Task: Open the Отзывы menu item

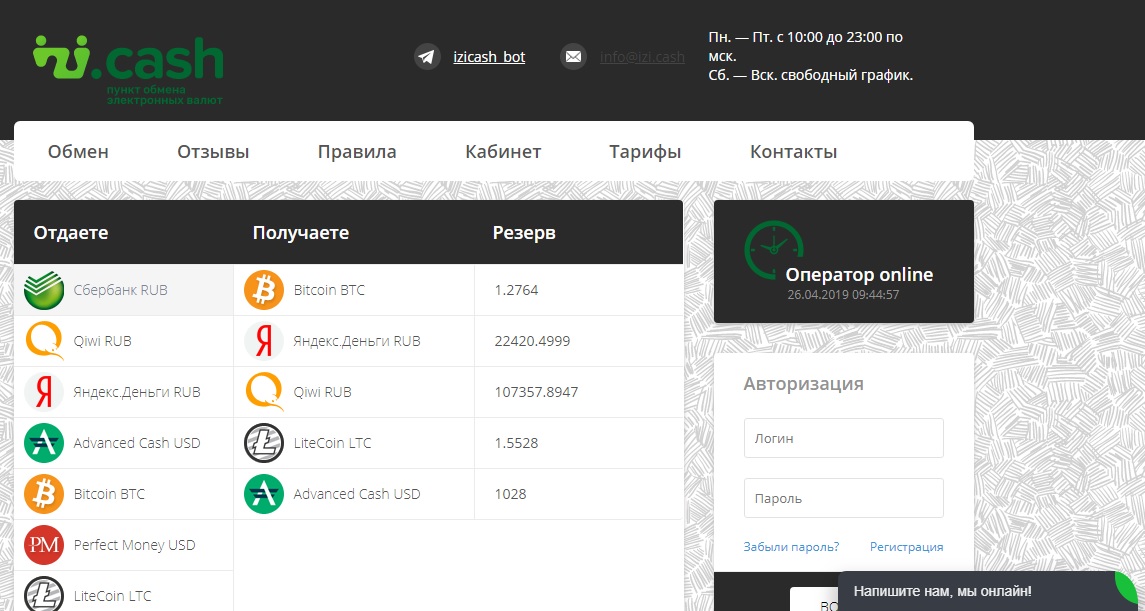Action: (213, 152)
